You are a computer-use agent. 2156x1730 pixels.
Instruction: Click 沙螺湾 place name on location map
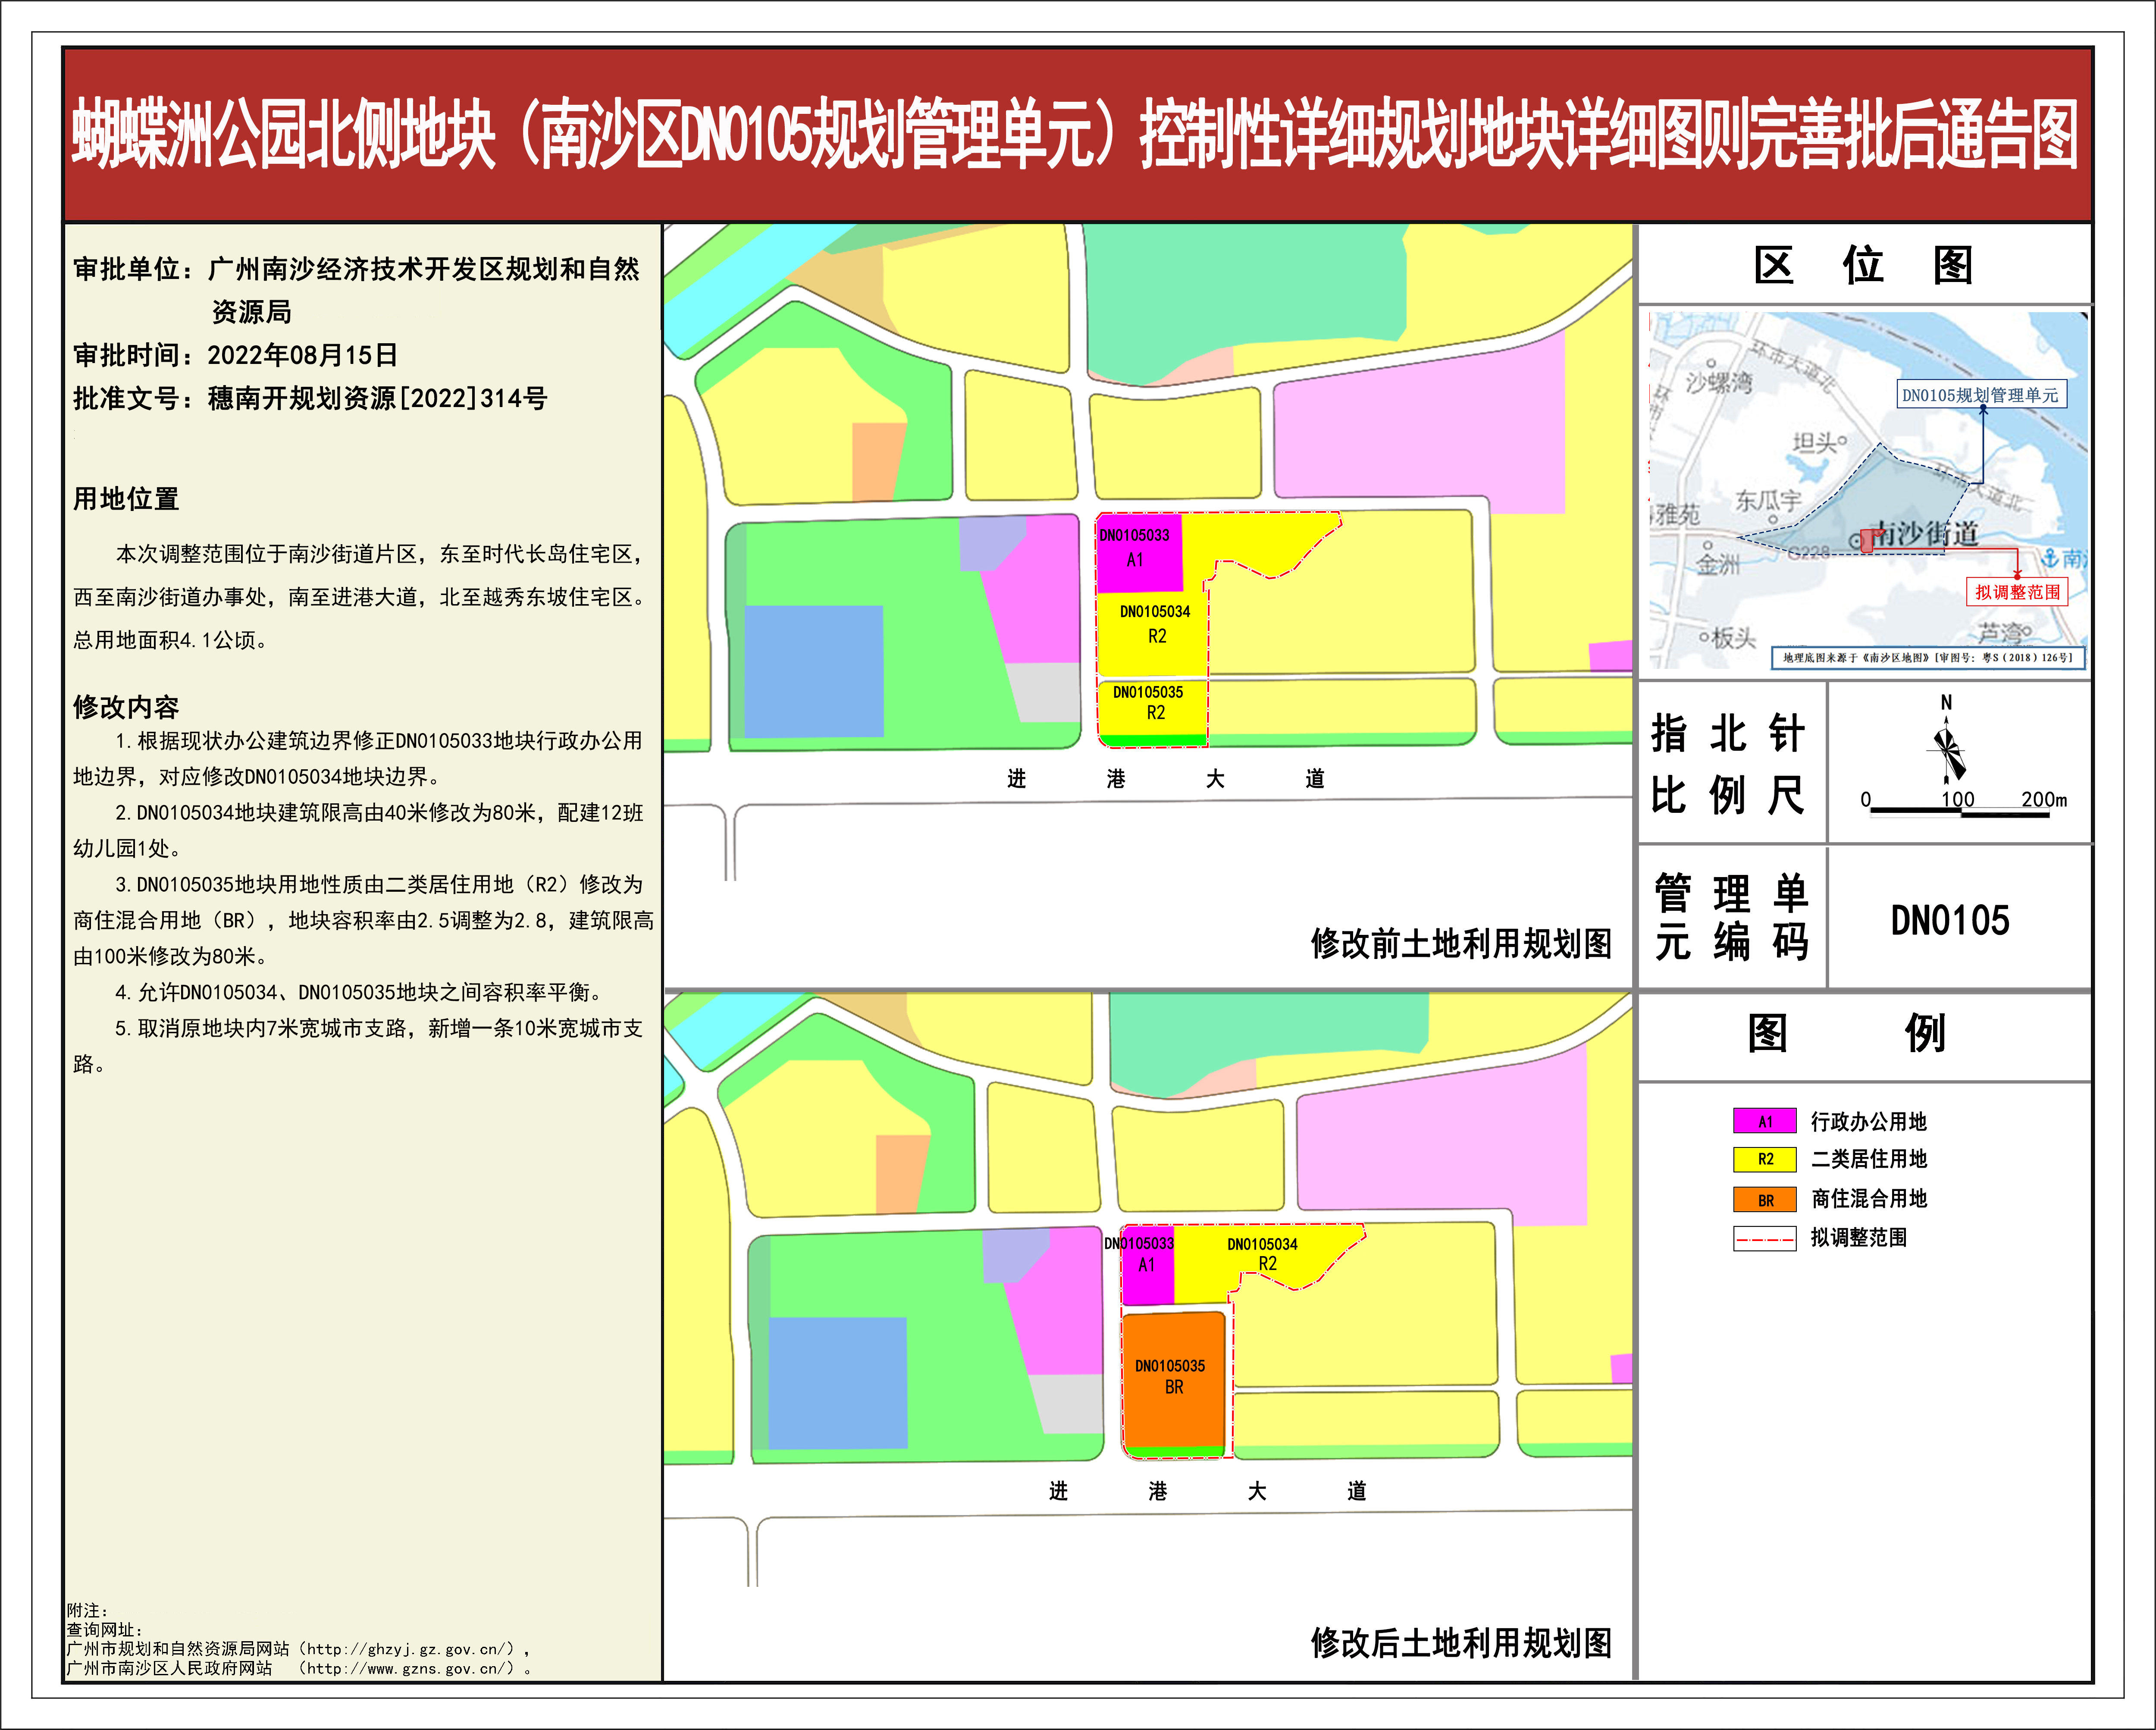pyautogui.click(x=1719, y=382)
